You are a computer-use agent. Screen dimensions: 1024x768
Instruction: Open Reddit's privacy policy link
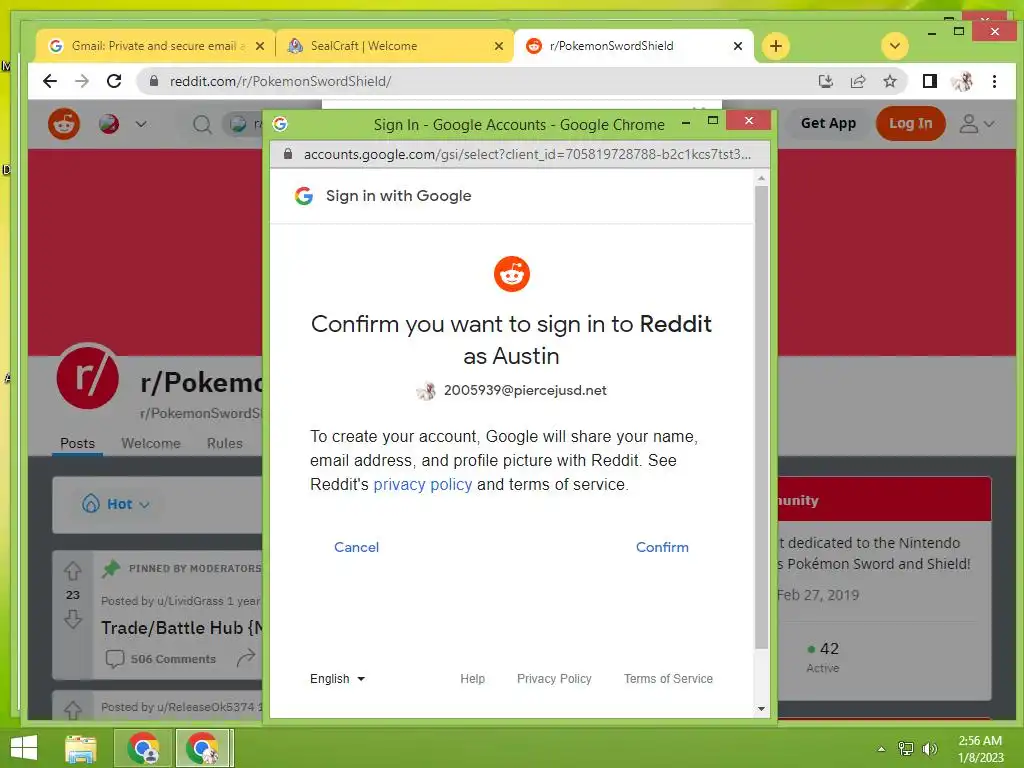tap(423, 485)
